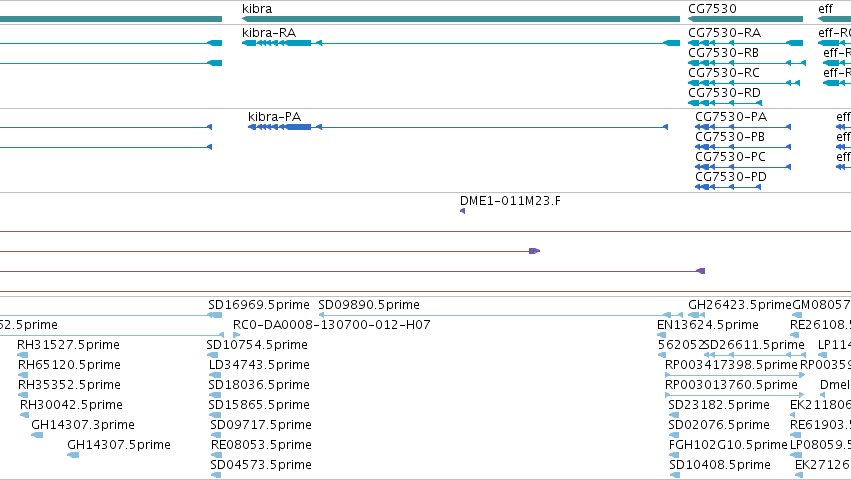The height and width of the screenshot is (480, 851).
Task: Select the kibra gene bar
Action: (461, 19)
